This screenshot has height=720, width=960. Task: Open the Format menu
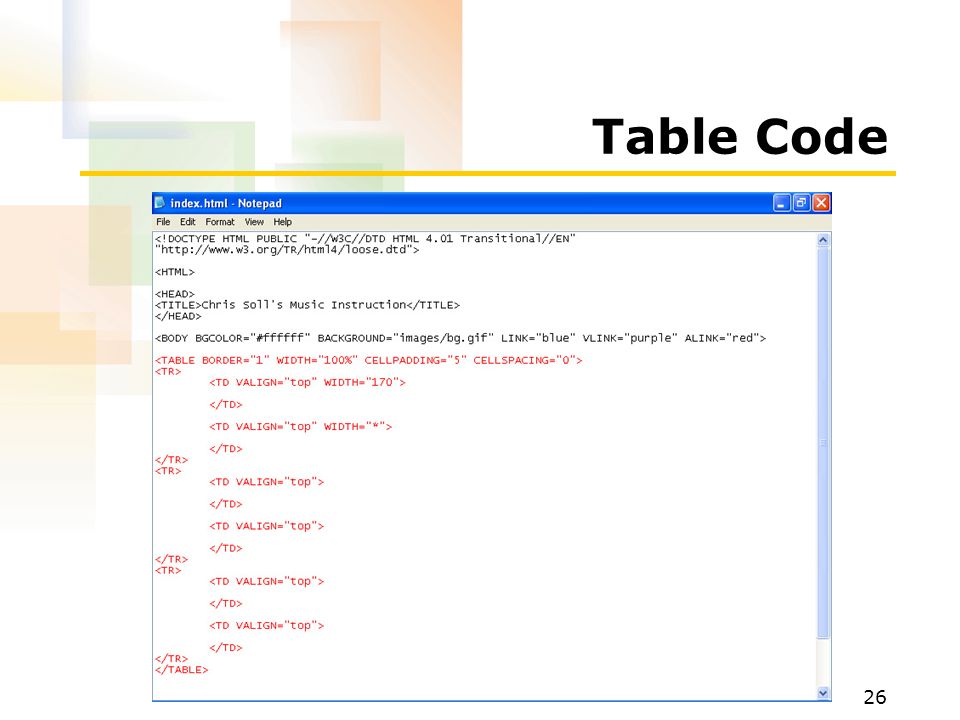click(x=220, y=222)
